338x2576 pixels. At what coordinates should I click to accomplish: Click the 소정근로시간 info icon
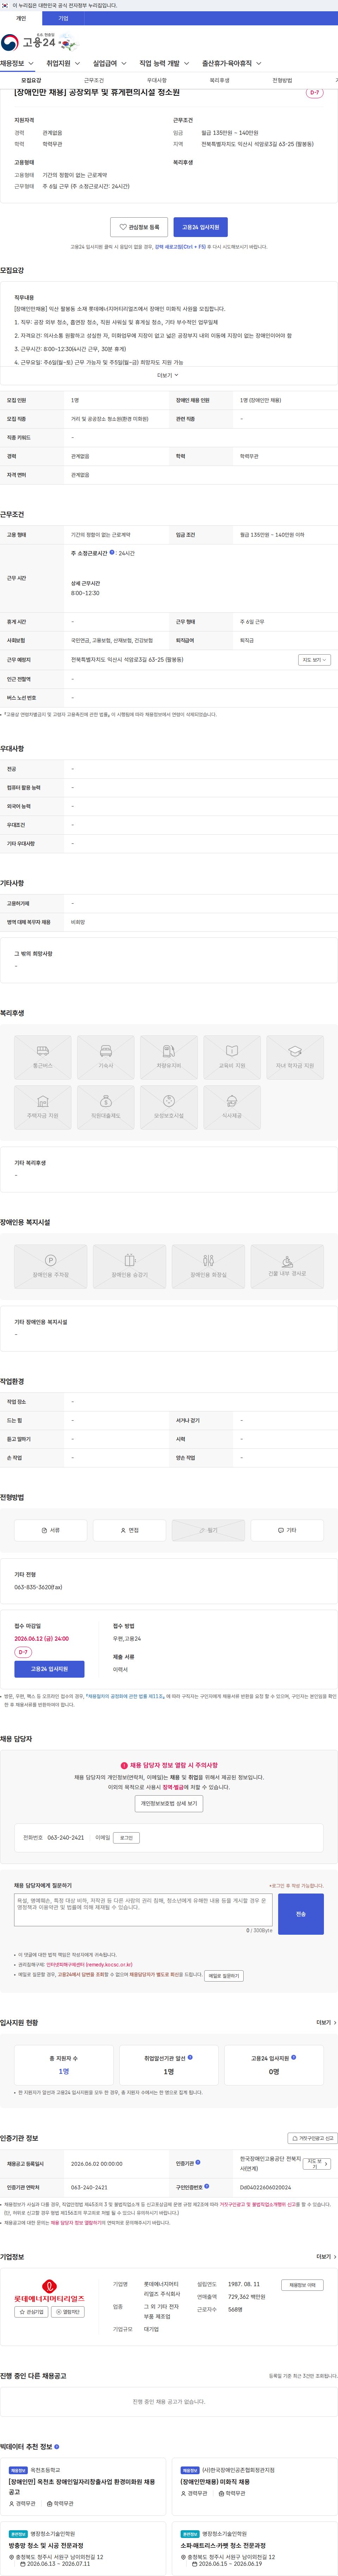[112, 552]
